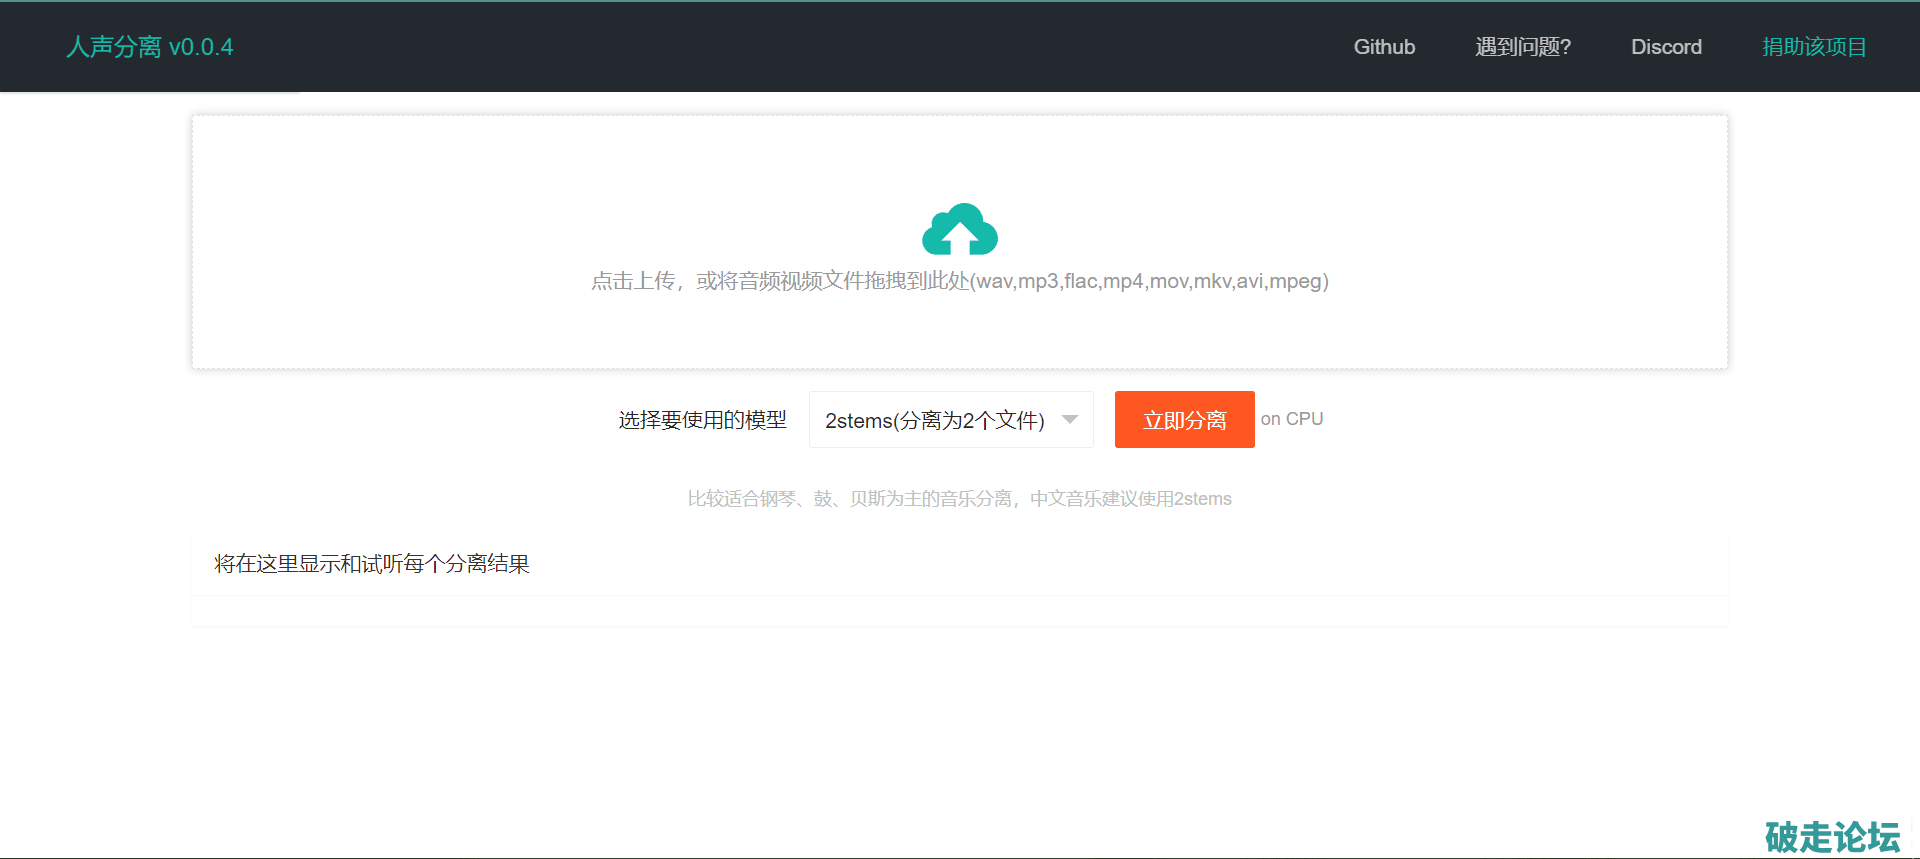
Task: Click 捐助该项目 donate link
Action: click(x=1813, y=47)
